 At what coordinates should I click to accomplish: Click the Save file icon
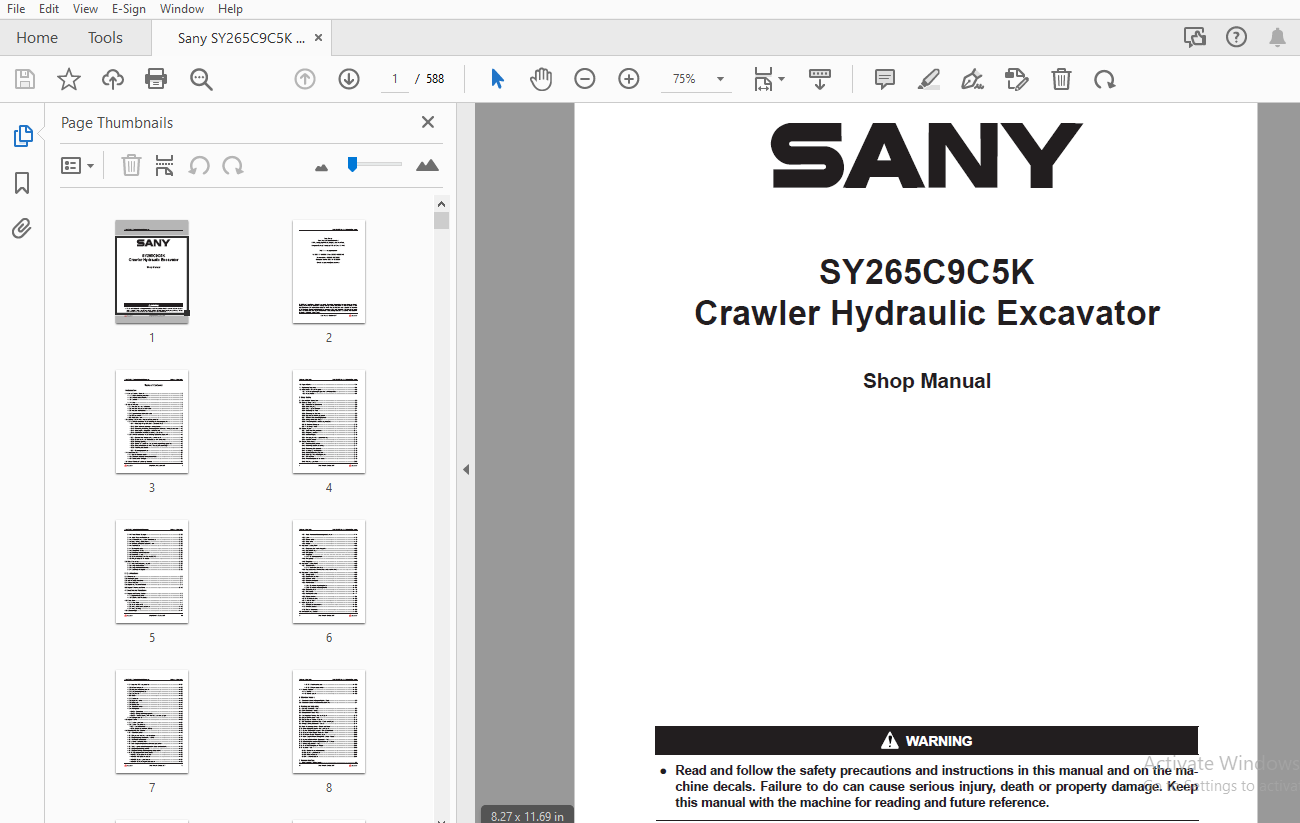click(25, 79)
